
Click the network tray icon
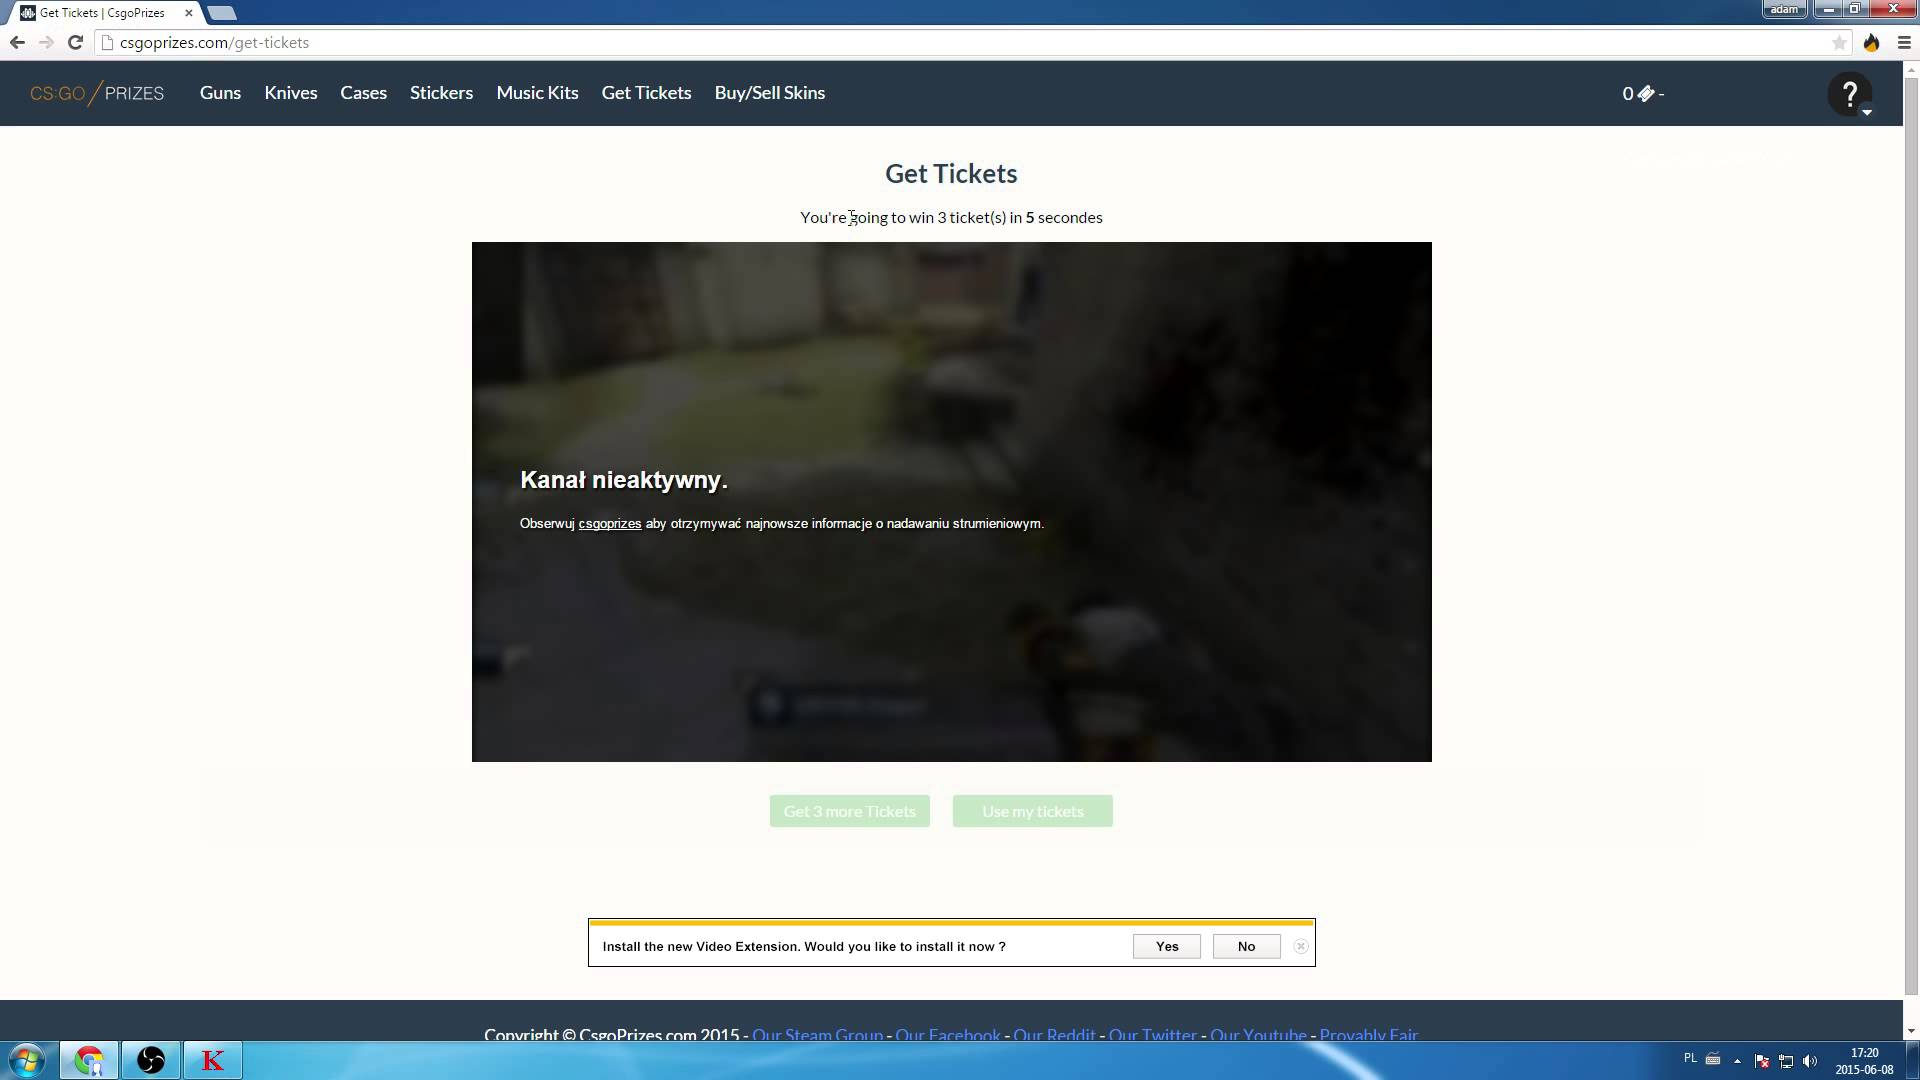click(1786, 1061)
